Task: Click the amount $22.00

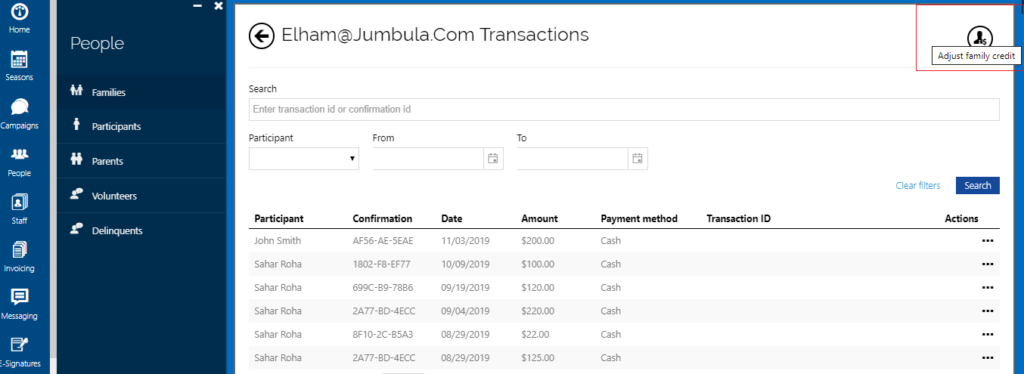Action: tap(536, 334)
